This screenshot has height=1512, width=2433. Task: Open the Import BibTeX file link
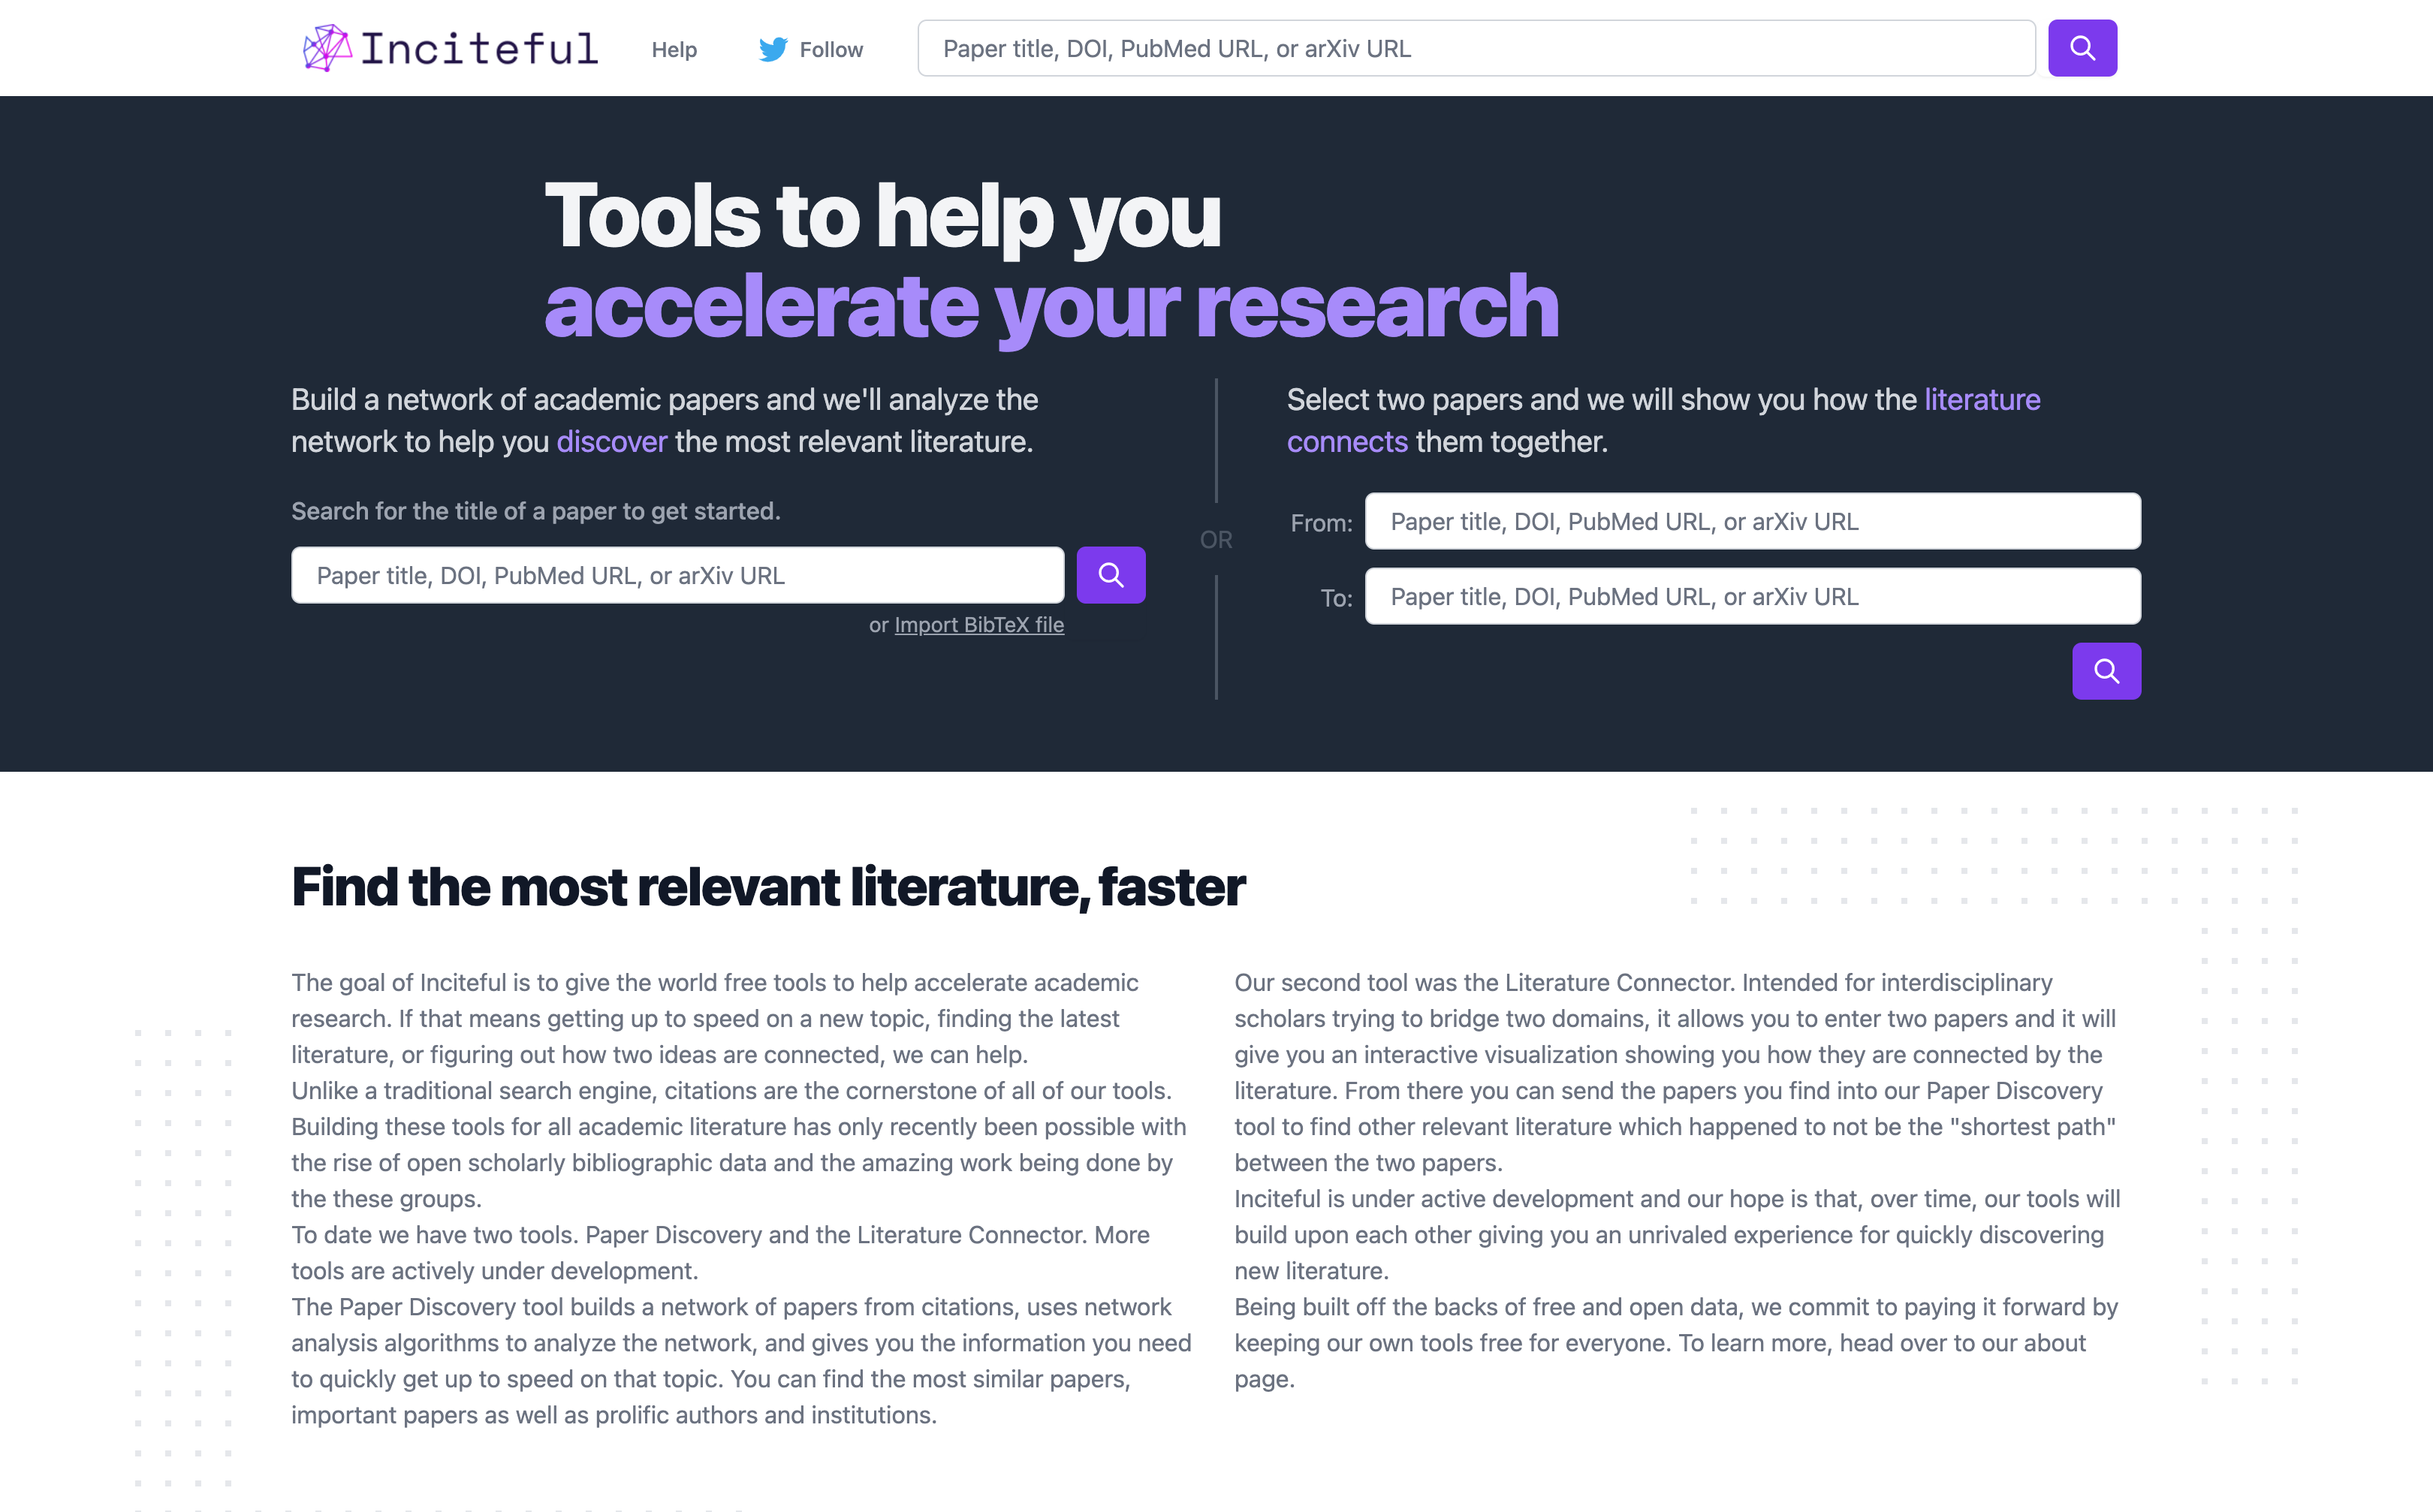(978, 625)
